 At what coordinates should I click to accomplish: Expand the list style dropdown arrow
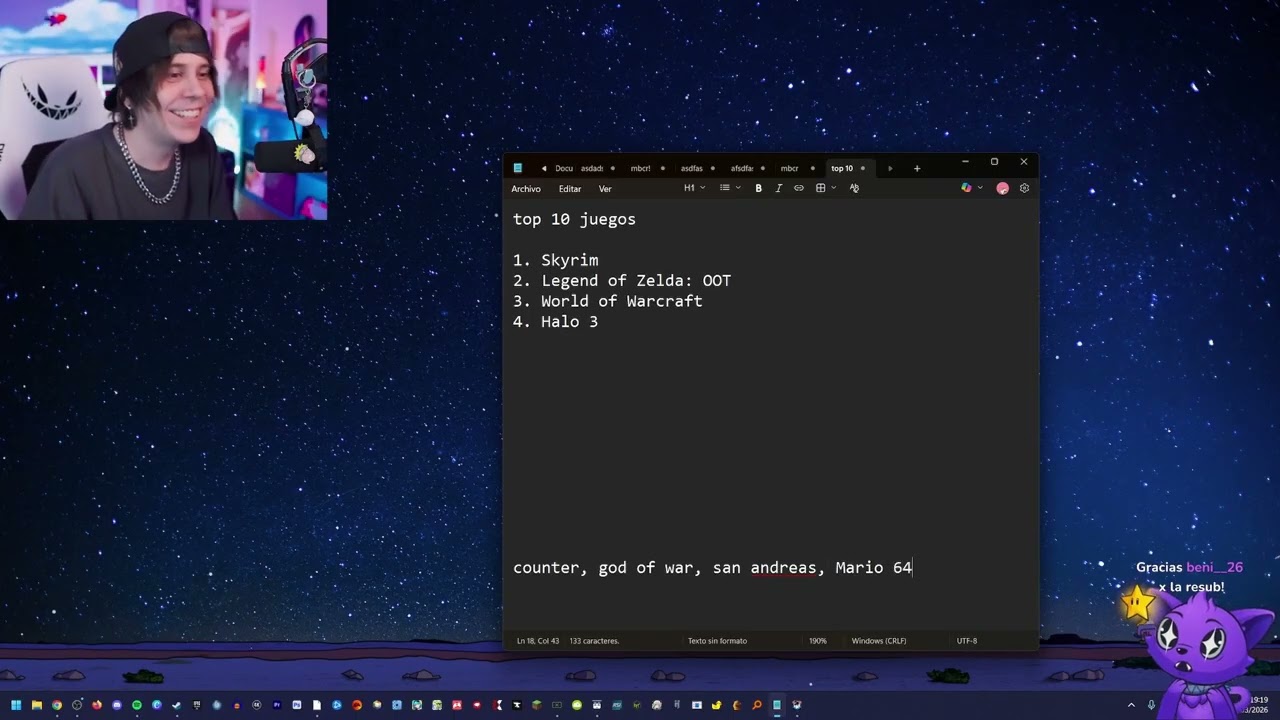pos(738,188)
